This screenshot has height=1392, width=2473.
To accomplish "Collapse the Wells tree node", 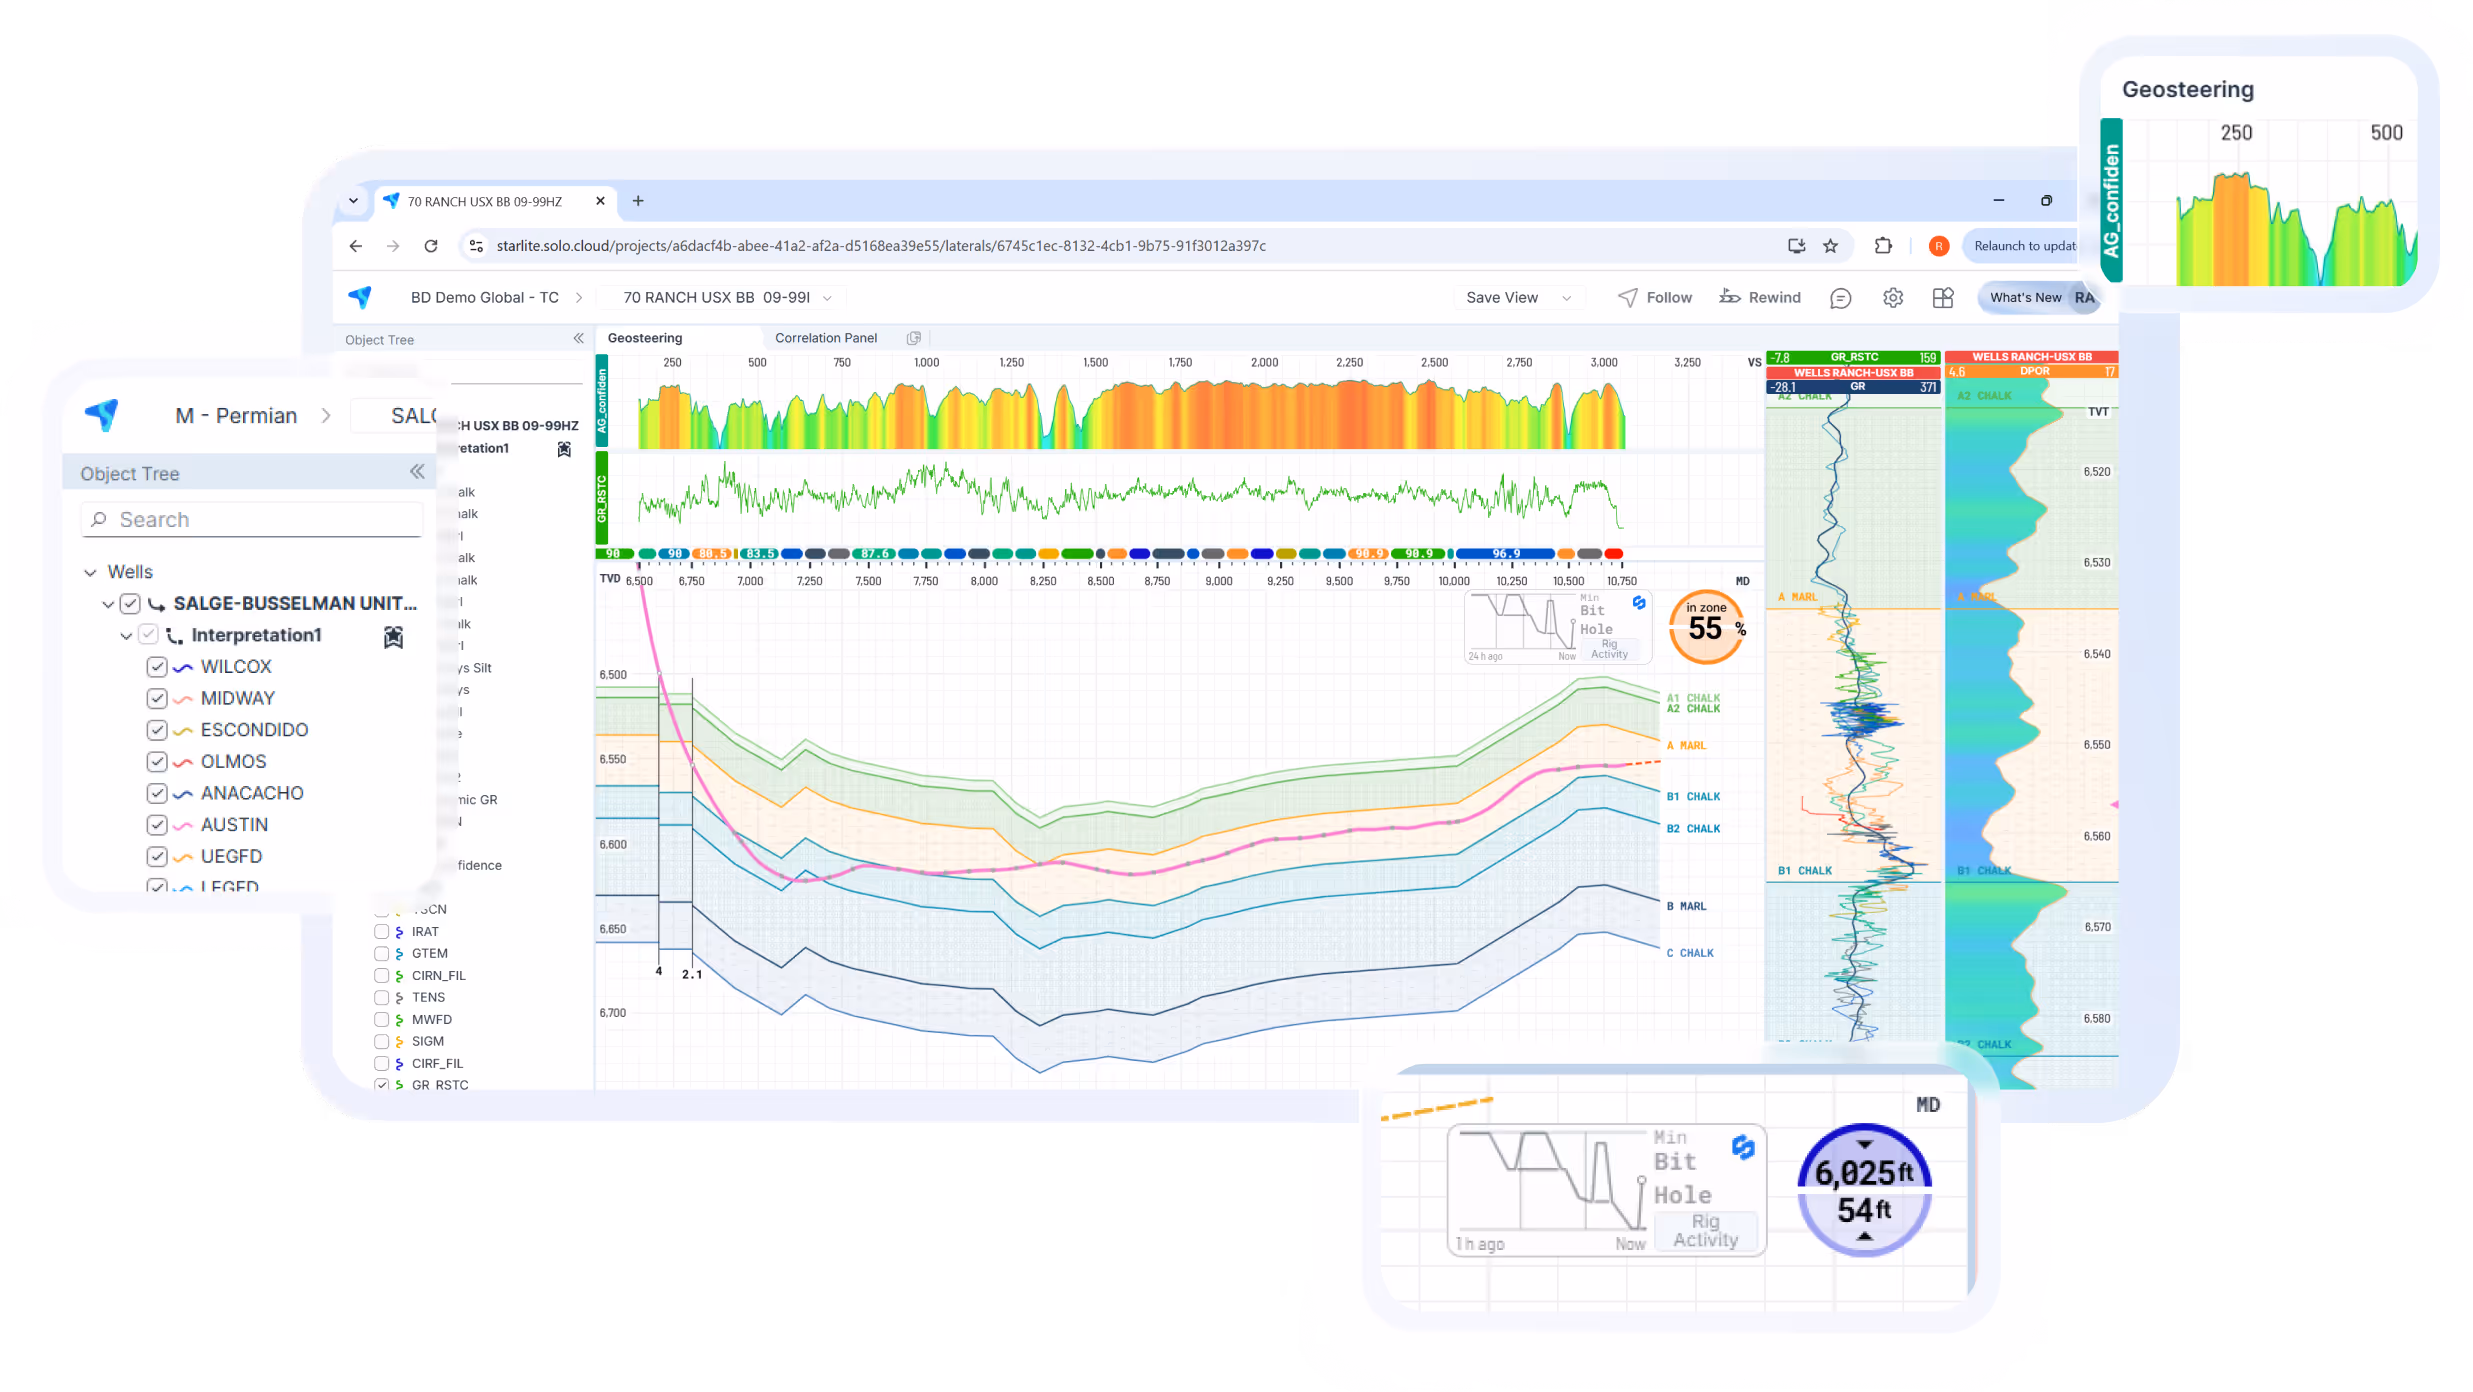I will (x=90, y=573).
